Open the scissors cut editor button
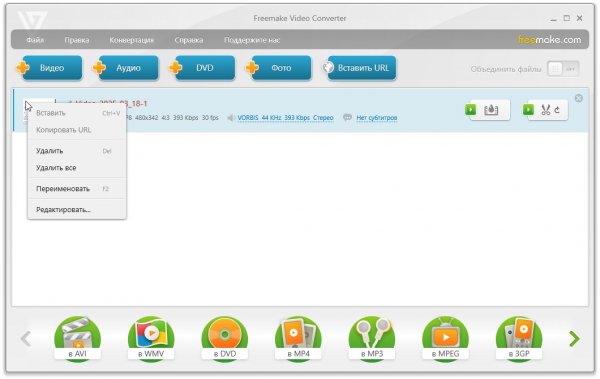The image size is (600, 379). coord(550,110)
